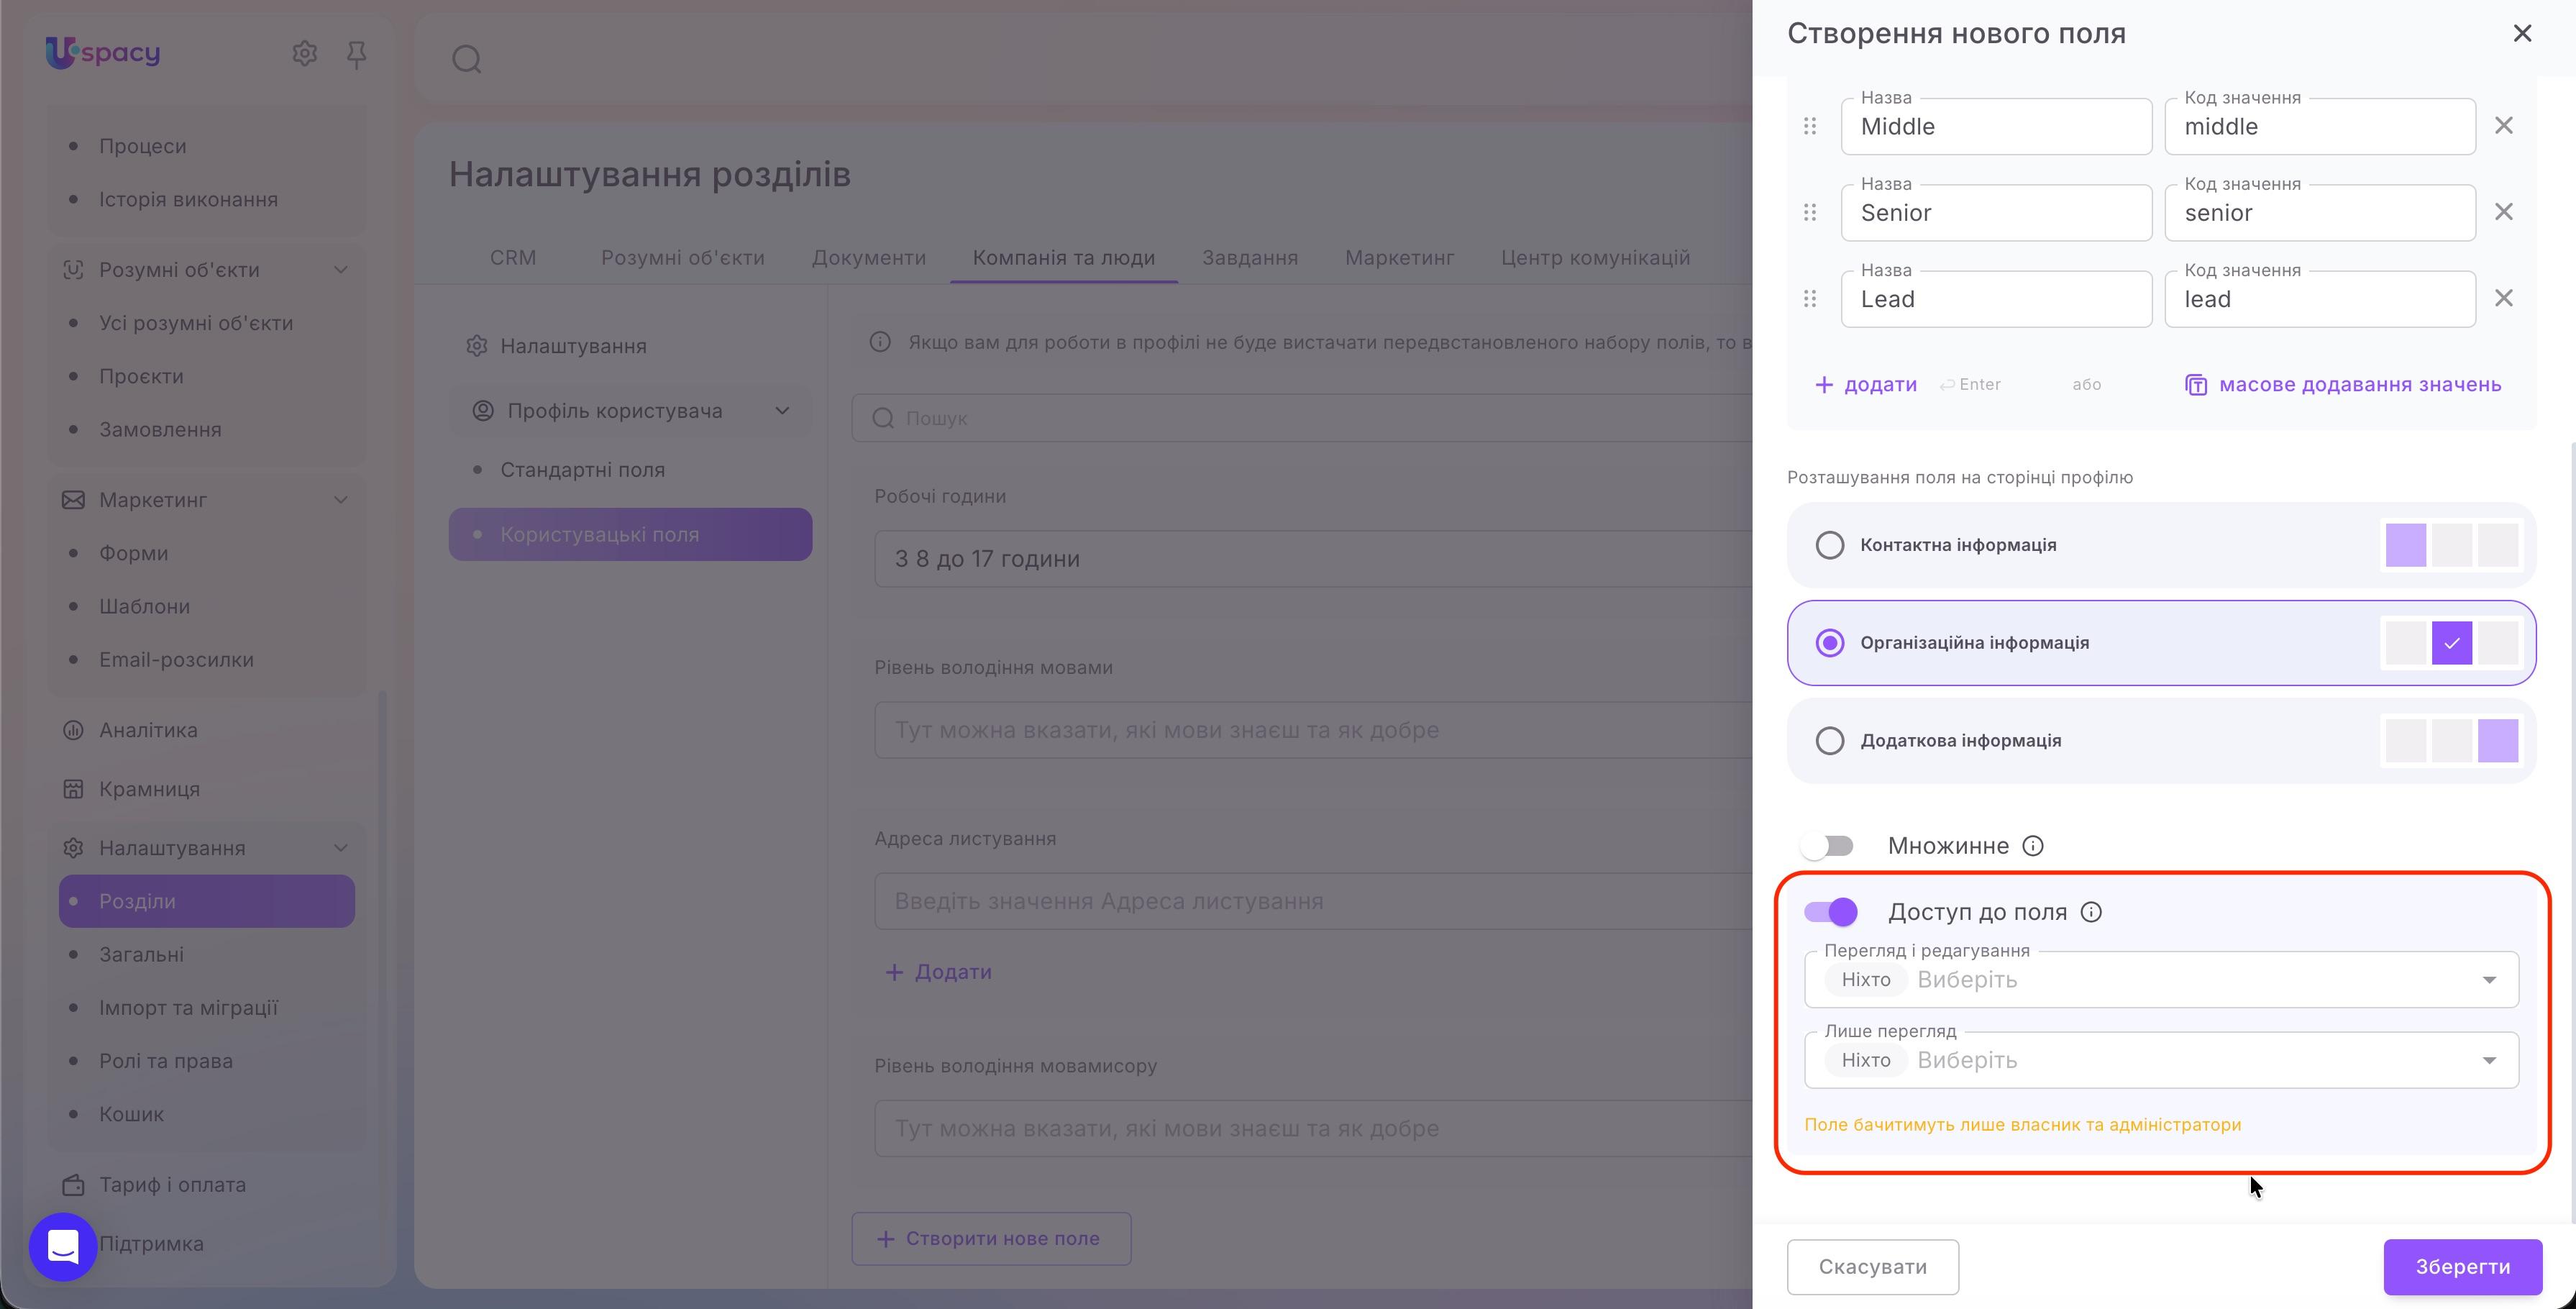2576x1309 pixels.
Task: Open the Центр комунікацій tab
Action: [1595, 258]
